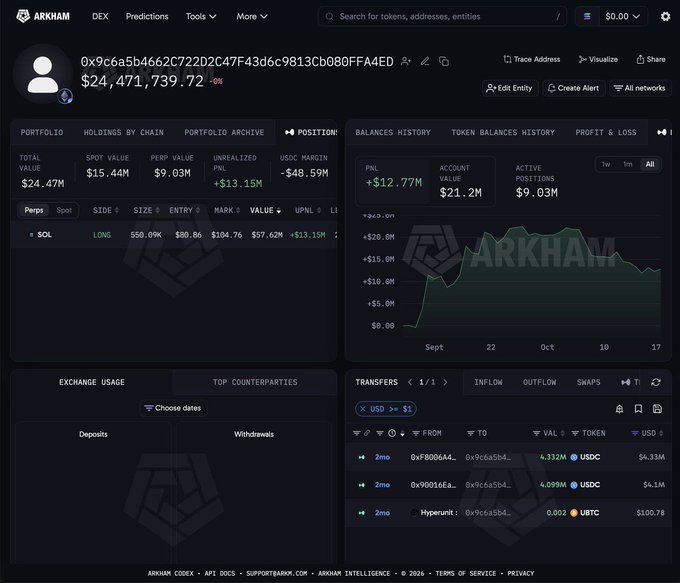Image resolution: width=680 pixels, height=583 pixels.
Task: Select the Perps toggle
Action: [x=34, y=210]
